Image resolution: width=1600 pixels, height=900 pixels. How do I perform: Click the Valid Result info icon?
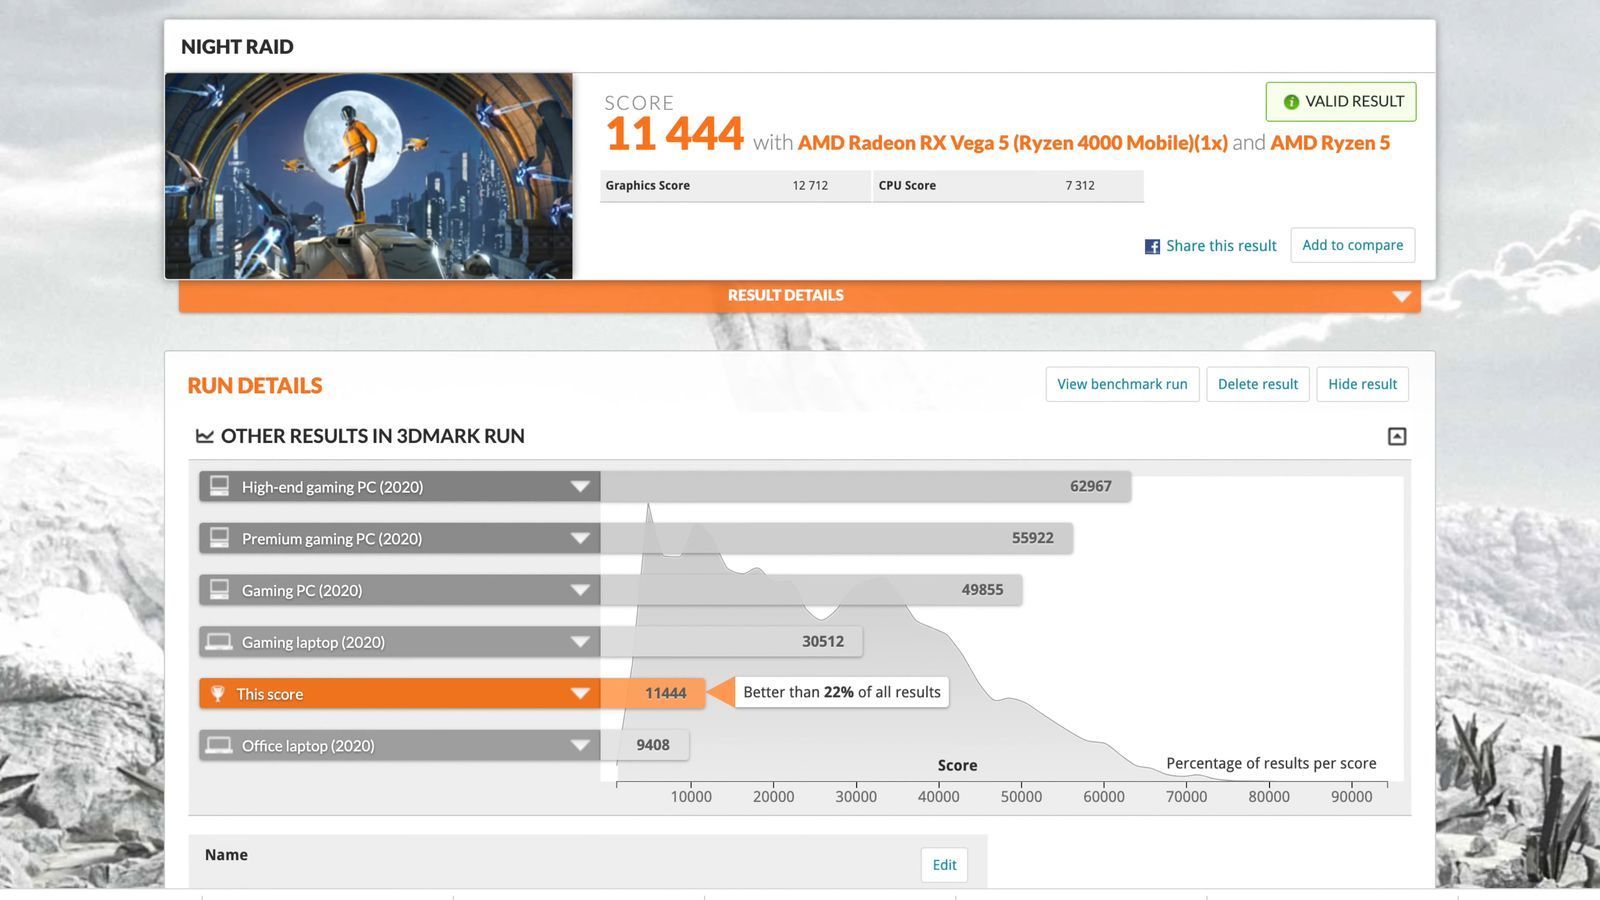(1291, 102)
